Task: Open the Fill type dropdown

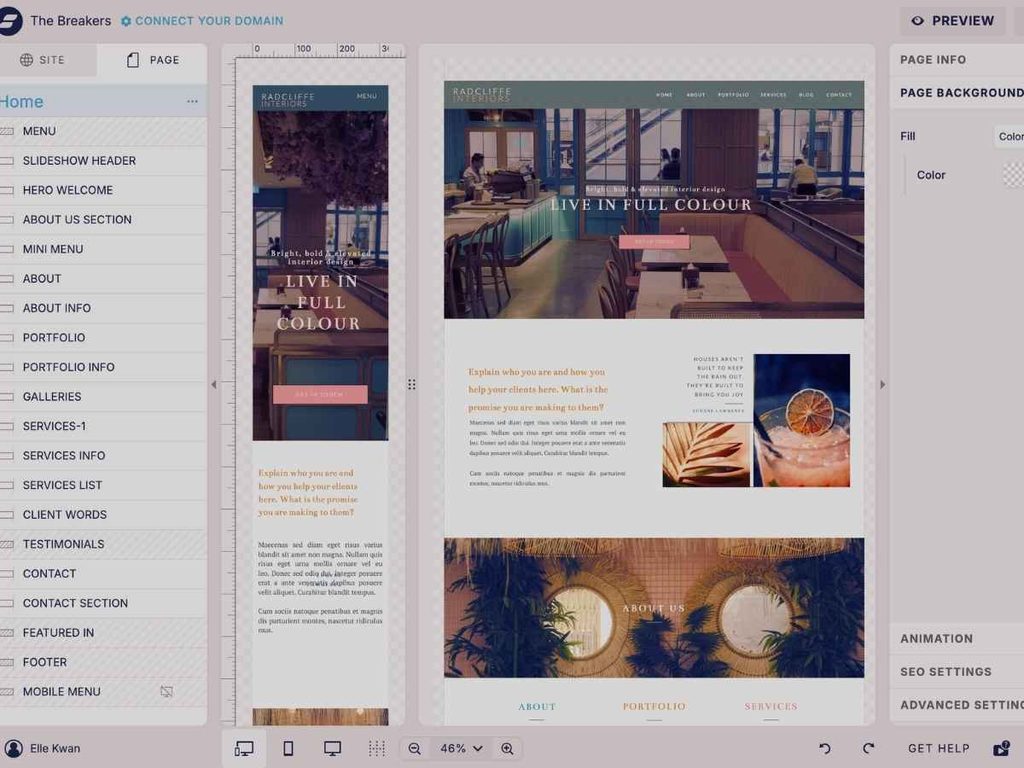Action: pos(1009,136)
